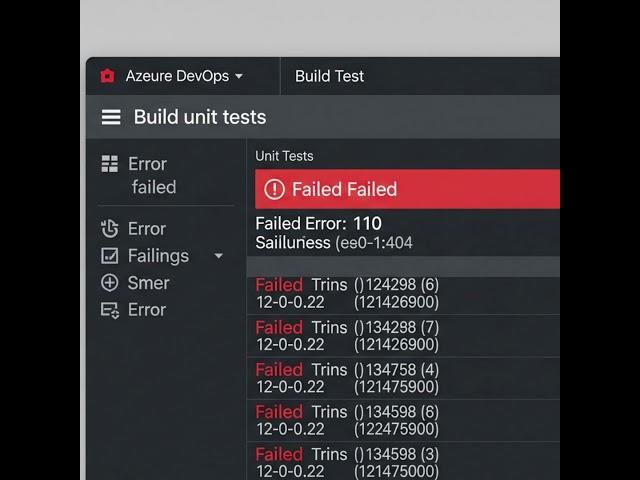Click the list icon beside bottom Error

[110, 310]
